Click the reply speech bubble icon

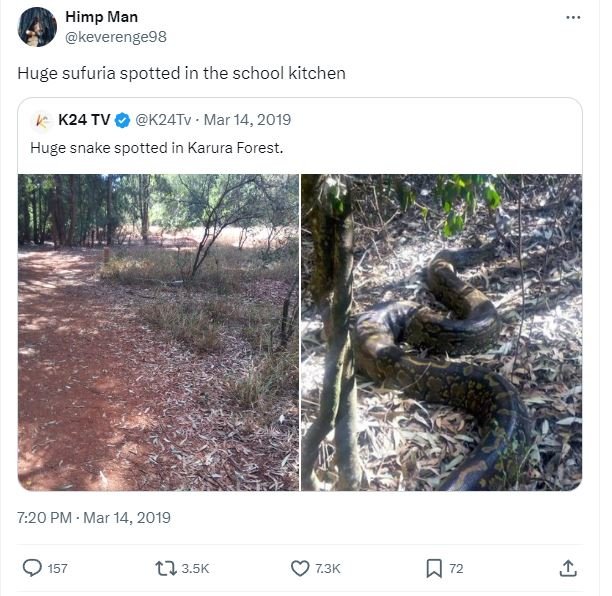pyautogui.click(x=33, y=568)
